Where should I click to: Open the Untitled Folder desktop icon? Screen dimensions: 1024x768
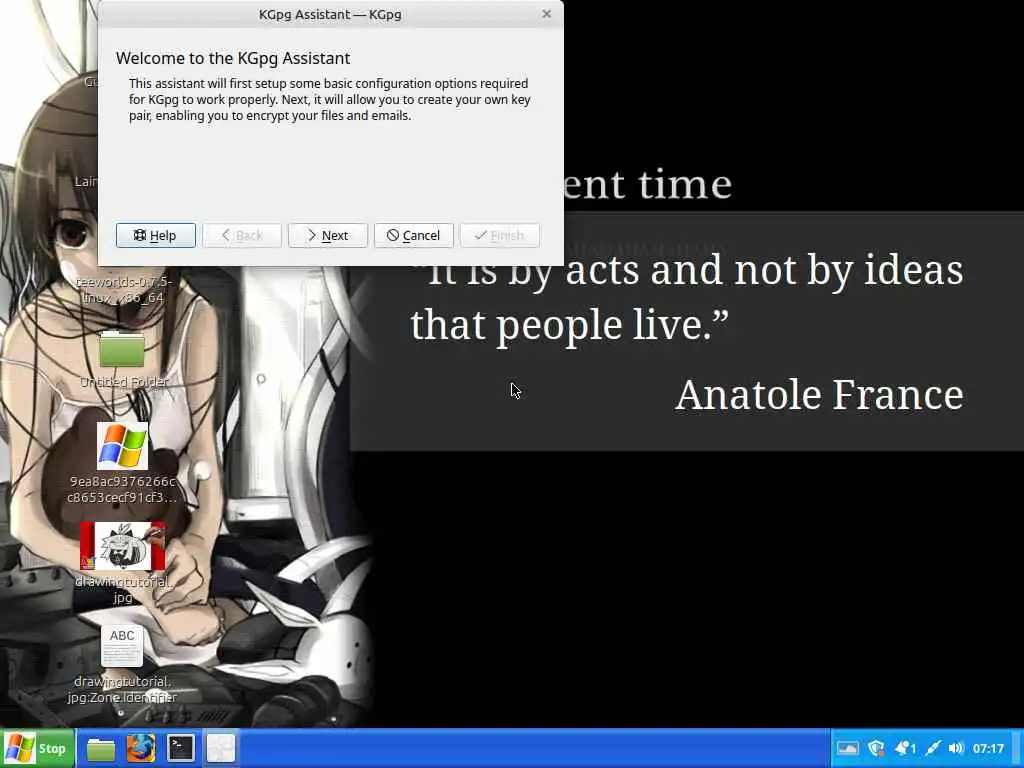point(123,359)
